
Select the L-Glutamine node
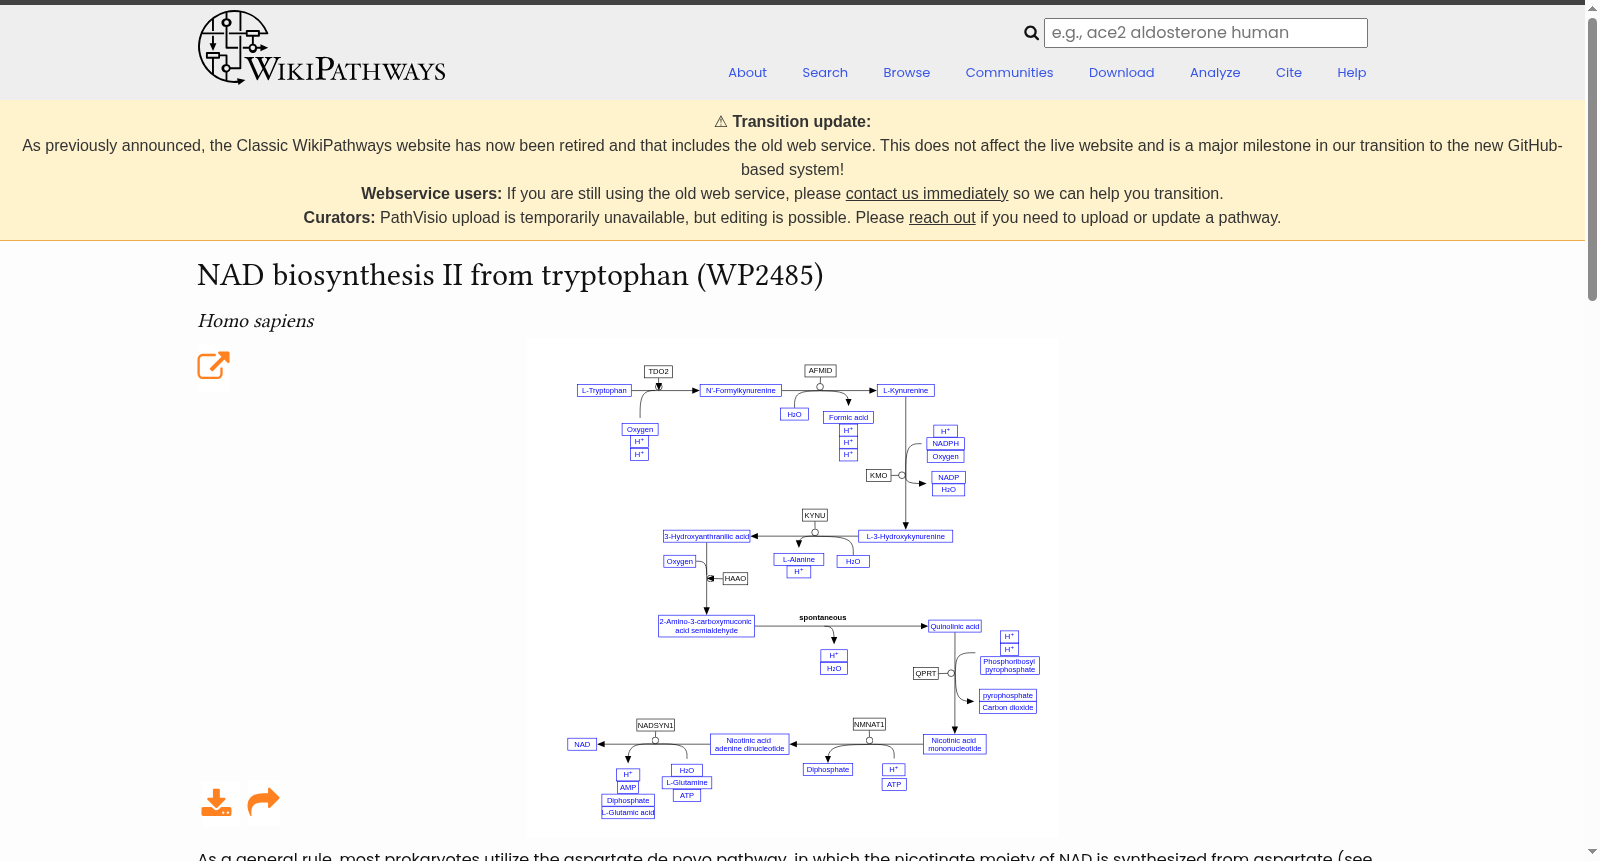pyautogui.click(x=687, y=783)
